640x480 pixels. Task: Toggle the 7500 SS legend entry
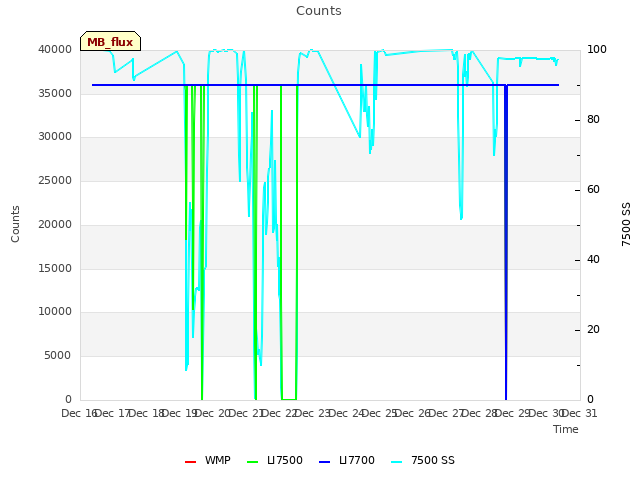[x=422, y=460]
